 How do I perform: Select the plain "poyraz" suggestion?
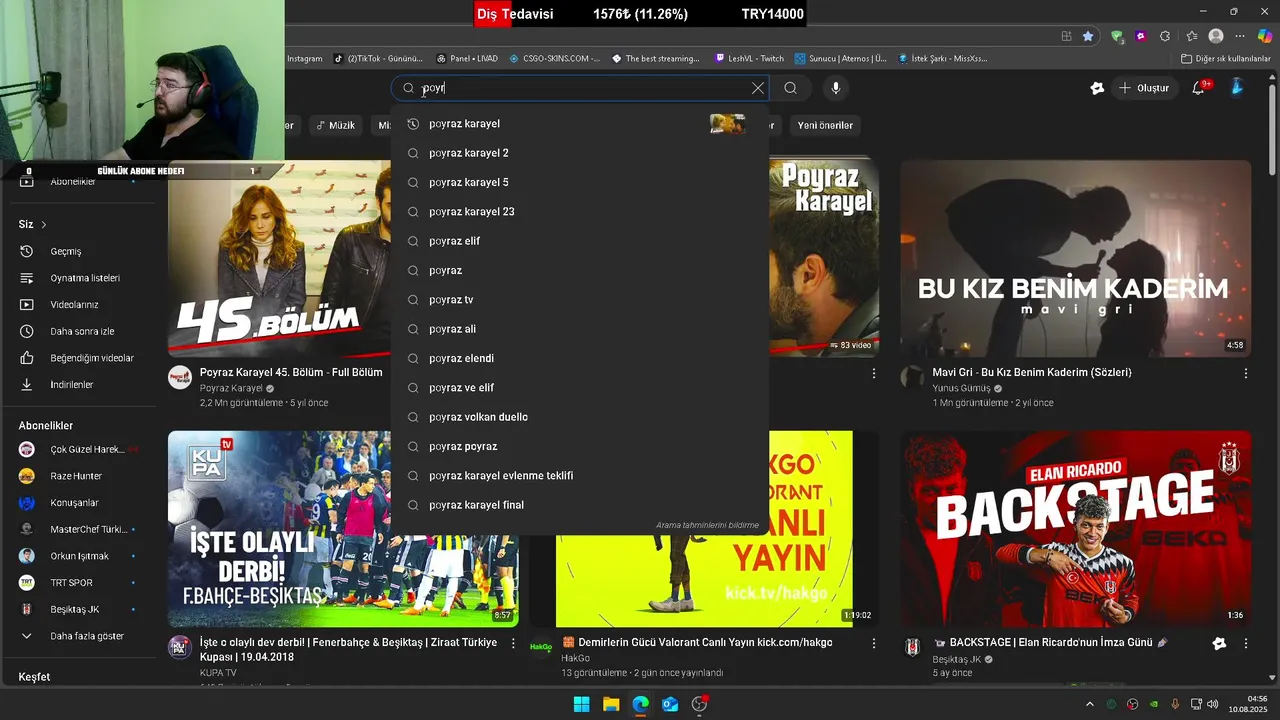point(580,270)
